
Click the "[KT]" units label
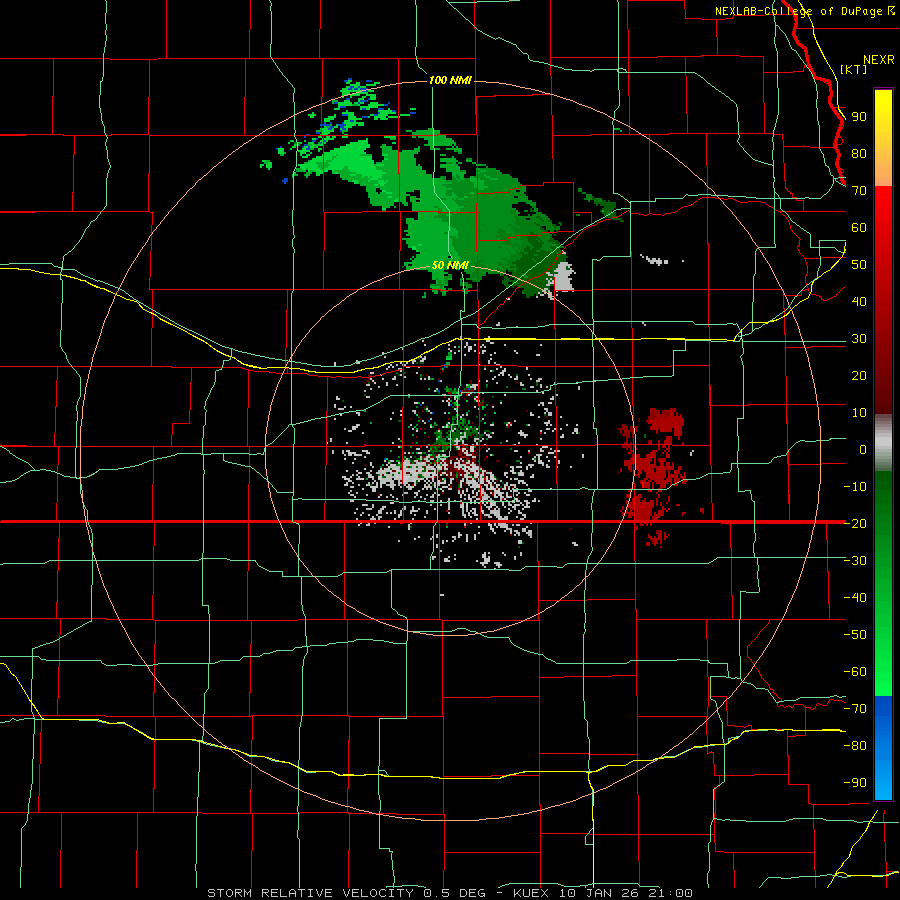(854, 69)
